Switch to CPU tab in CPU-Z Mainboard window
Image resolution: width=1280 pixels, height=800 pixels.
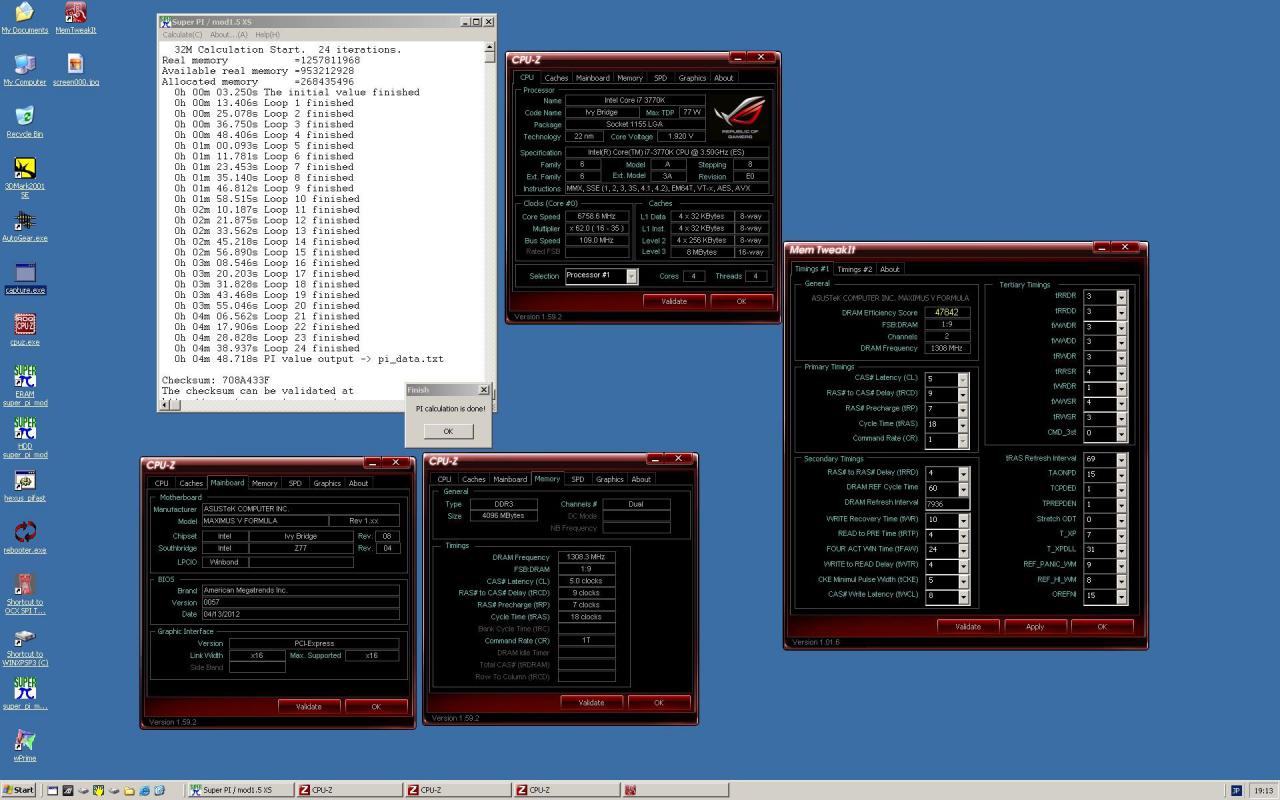click(x=161, y=483)
